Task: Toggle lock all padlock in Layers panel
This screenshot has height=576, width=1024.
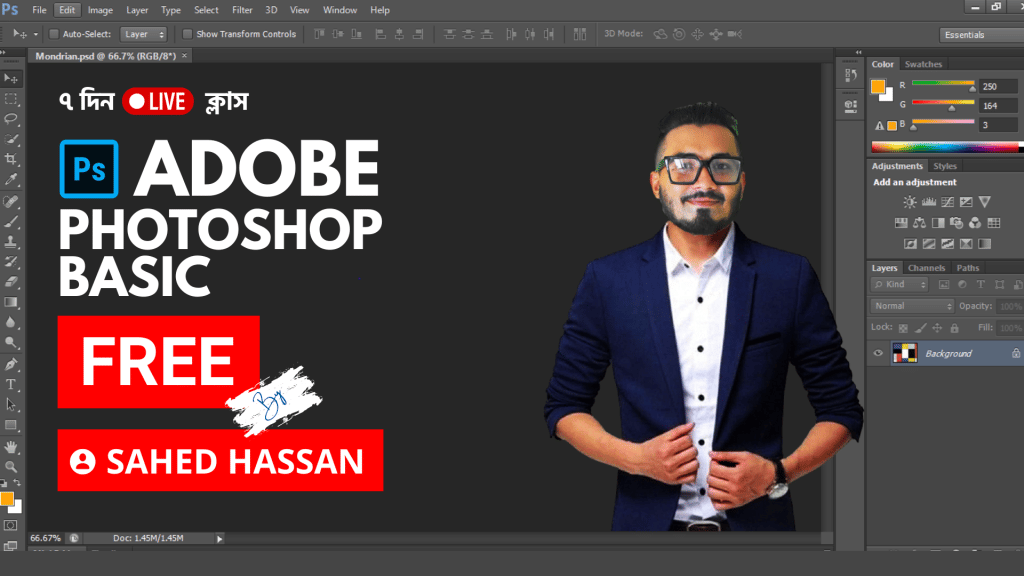Action: pos(955,328)
